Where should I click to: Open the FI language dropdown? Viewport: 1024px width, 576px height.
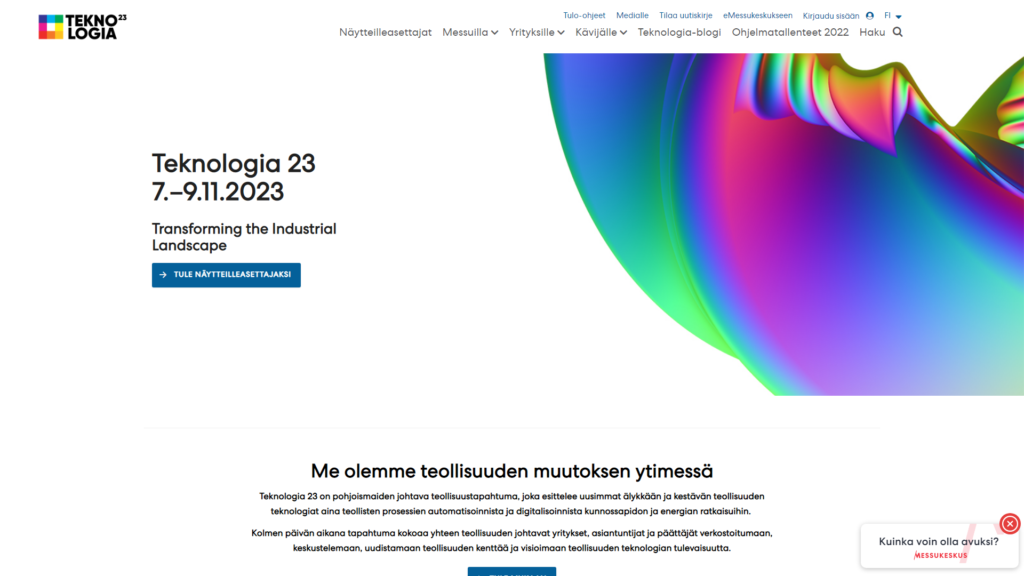pyautogui.click(x=893, y=16)
